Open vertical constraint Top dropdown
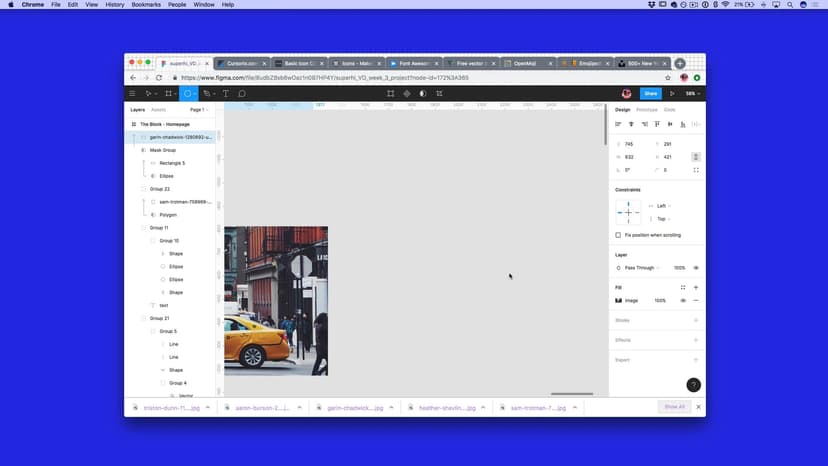Image resolution: width=828 pixels, height=466 pixels. (663, 219)
